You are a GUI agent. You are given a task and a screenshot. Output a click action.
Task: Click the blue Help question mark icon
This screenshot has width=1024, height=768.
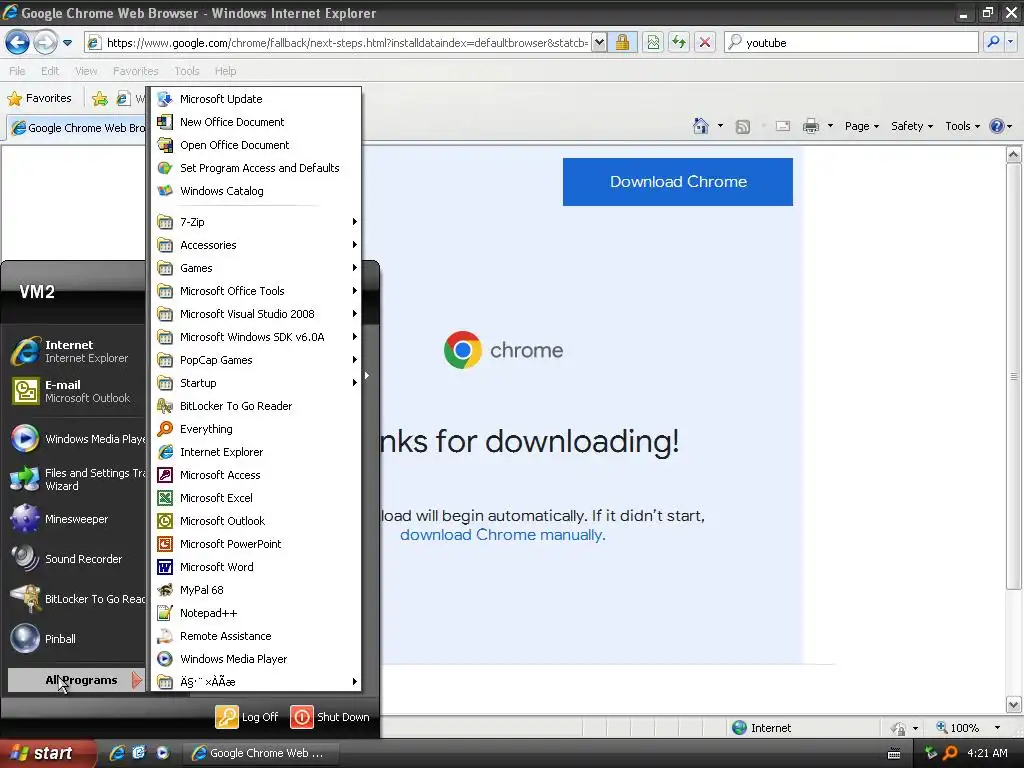(997, 126)
